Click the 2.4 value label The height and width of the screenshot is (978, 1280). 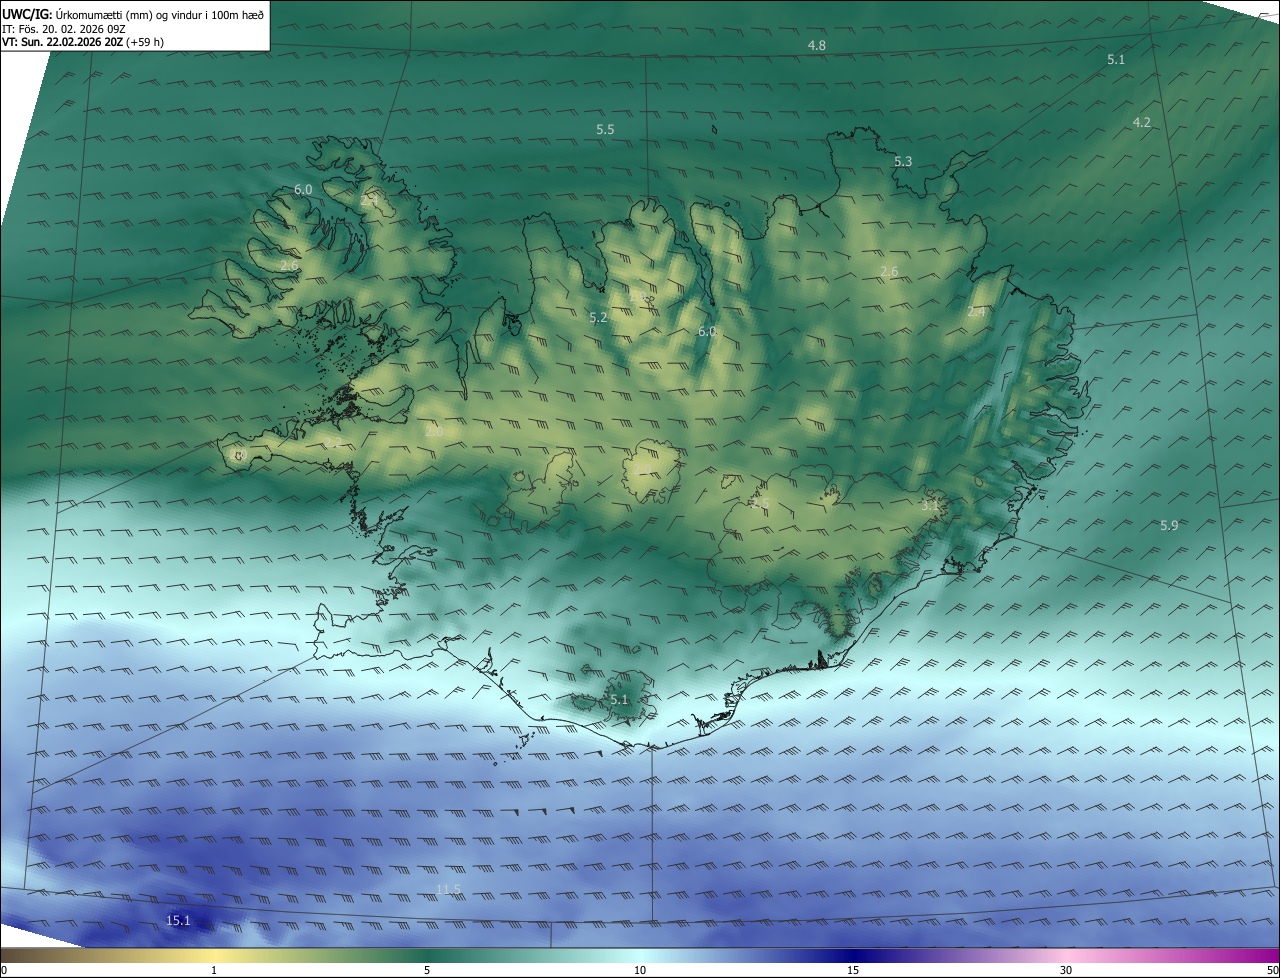(x=977, y=312)
